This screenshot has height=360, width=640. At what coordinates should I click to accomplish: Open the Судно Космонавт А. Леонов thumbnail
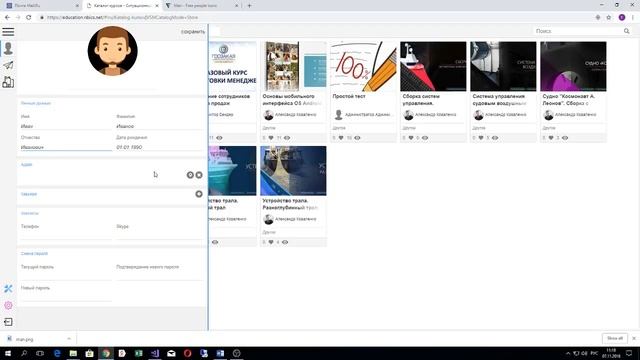573,66
